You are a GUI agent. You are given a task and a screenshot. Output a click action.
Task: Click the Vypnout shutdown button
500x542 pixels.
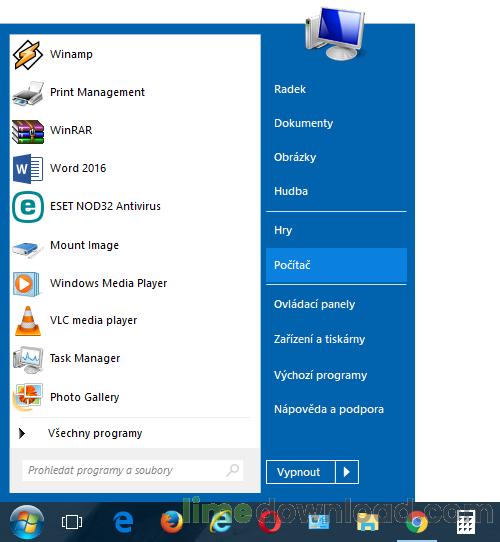click(300, 472)
